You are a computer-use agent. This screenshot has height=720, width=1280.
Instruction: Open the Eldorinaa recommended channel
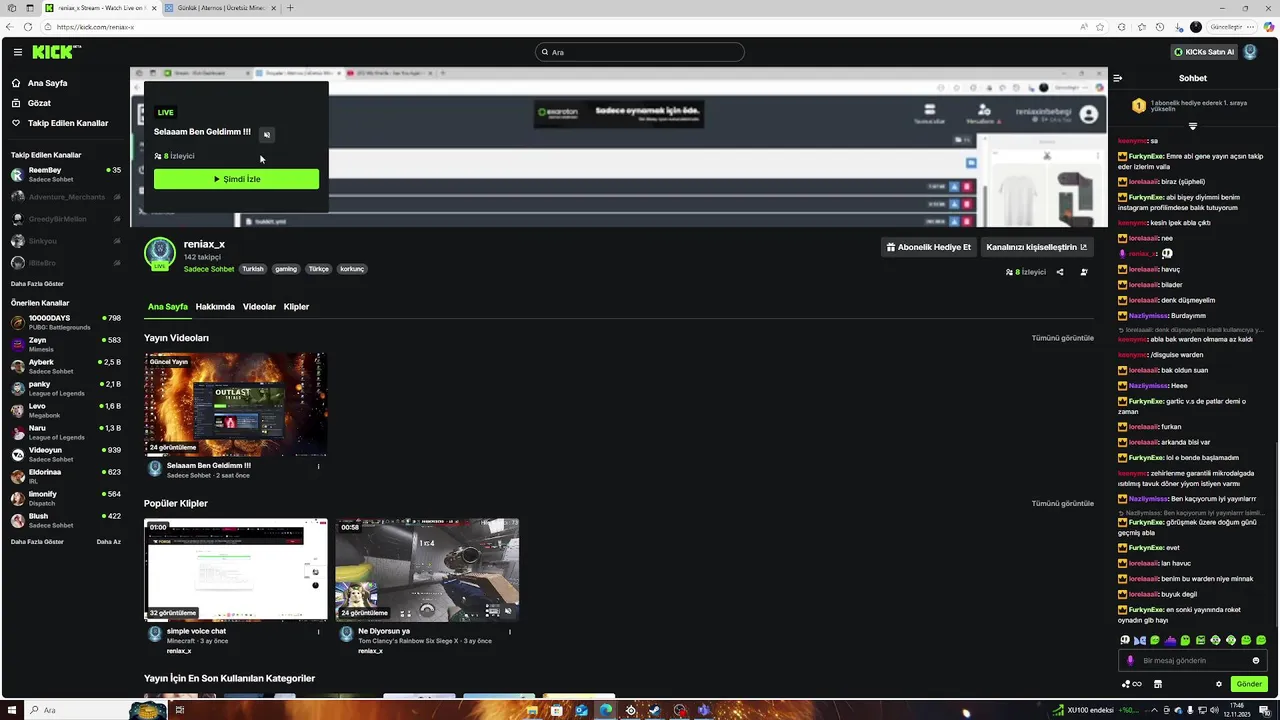pyautogui.click(x=66, y=476)
